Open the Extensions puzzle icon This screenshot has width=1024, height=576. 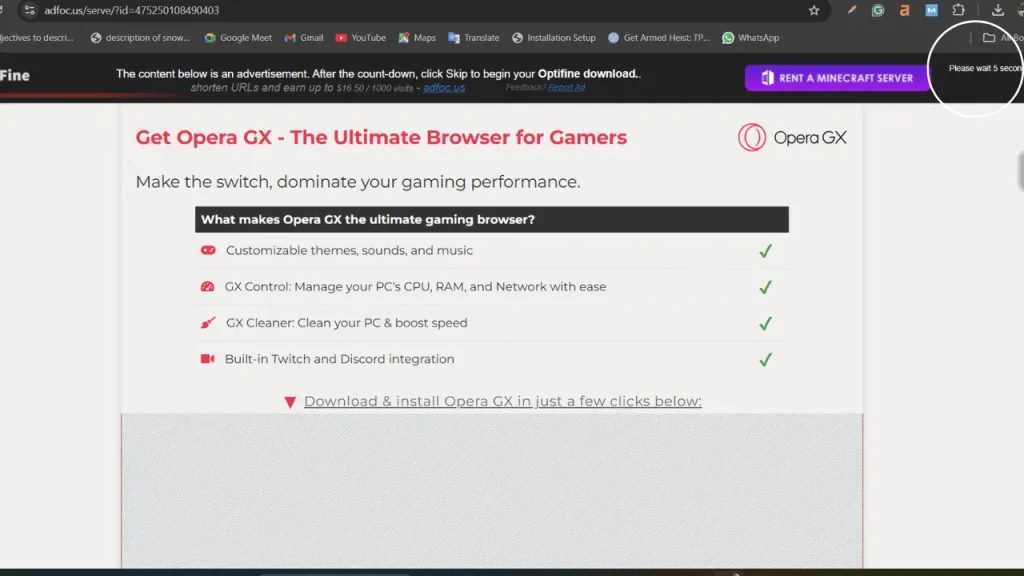(x=958, y=10)
